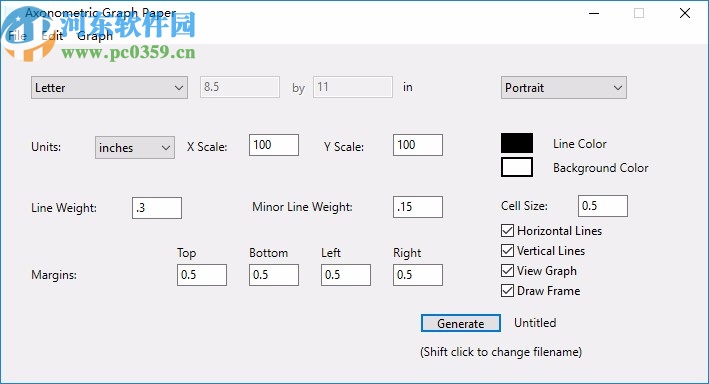Screen dimensions: 709x384
Task: Click the Minor Line Weight field
Action: pos(417,207)
